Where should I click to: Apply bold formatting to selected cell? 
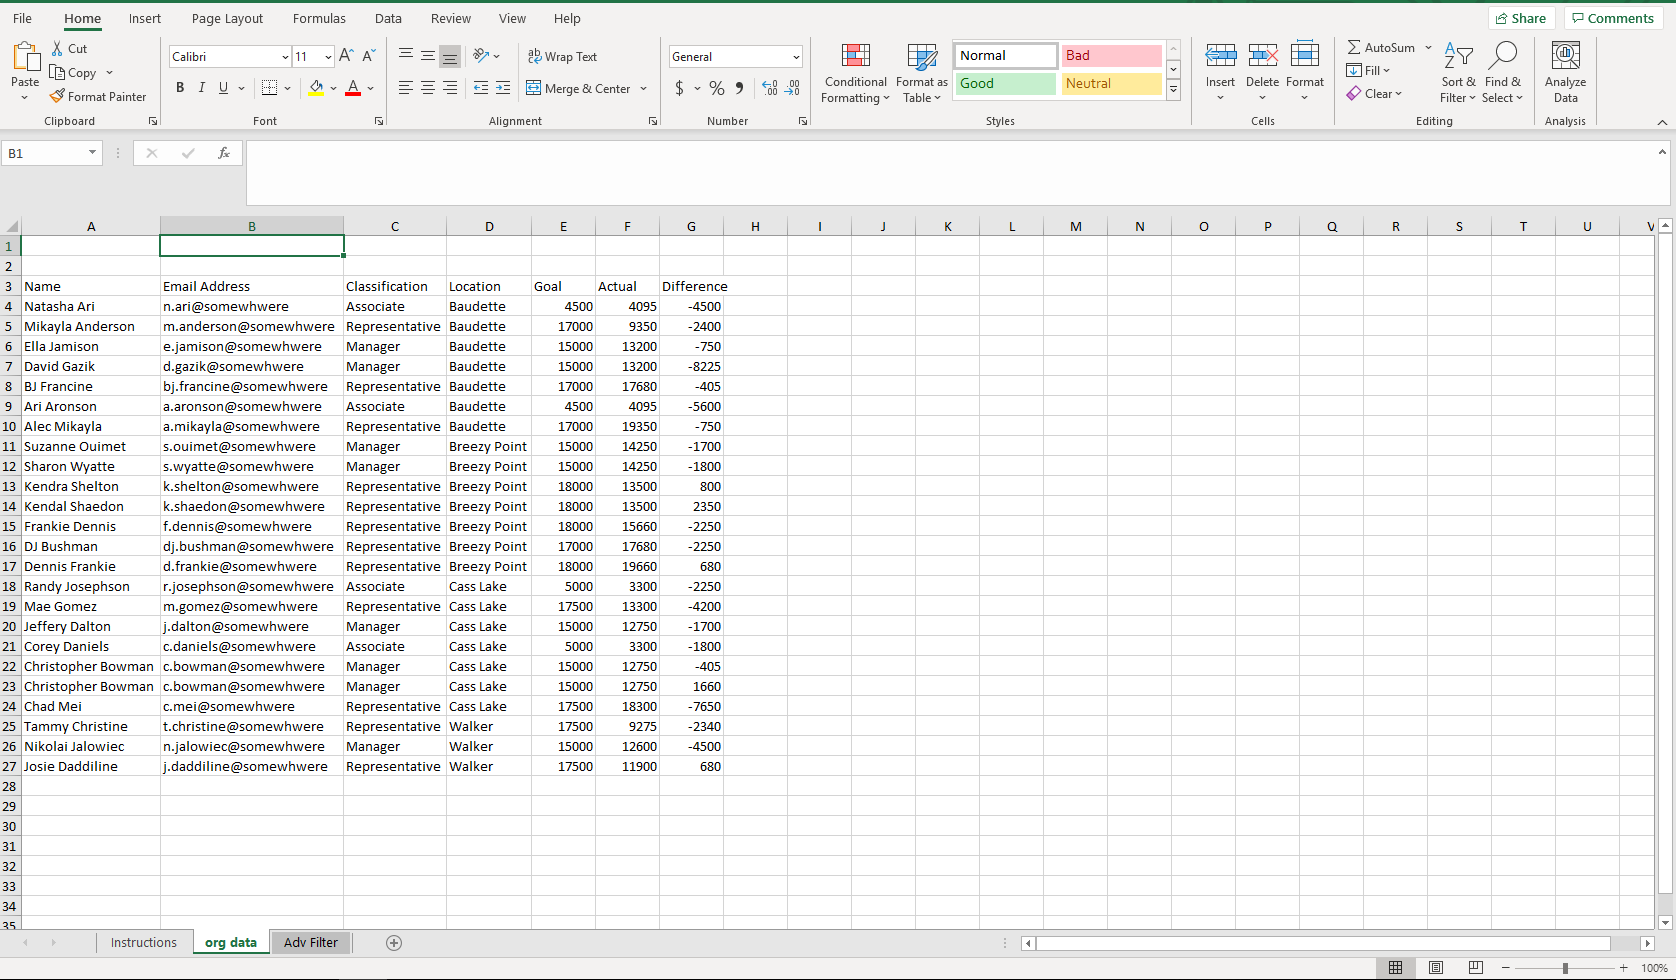pyautogui.click(x=180, y=88)
